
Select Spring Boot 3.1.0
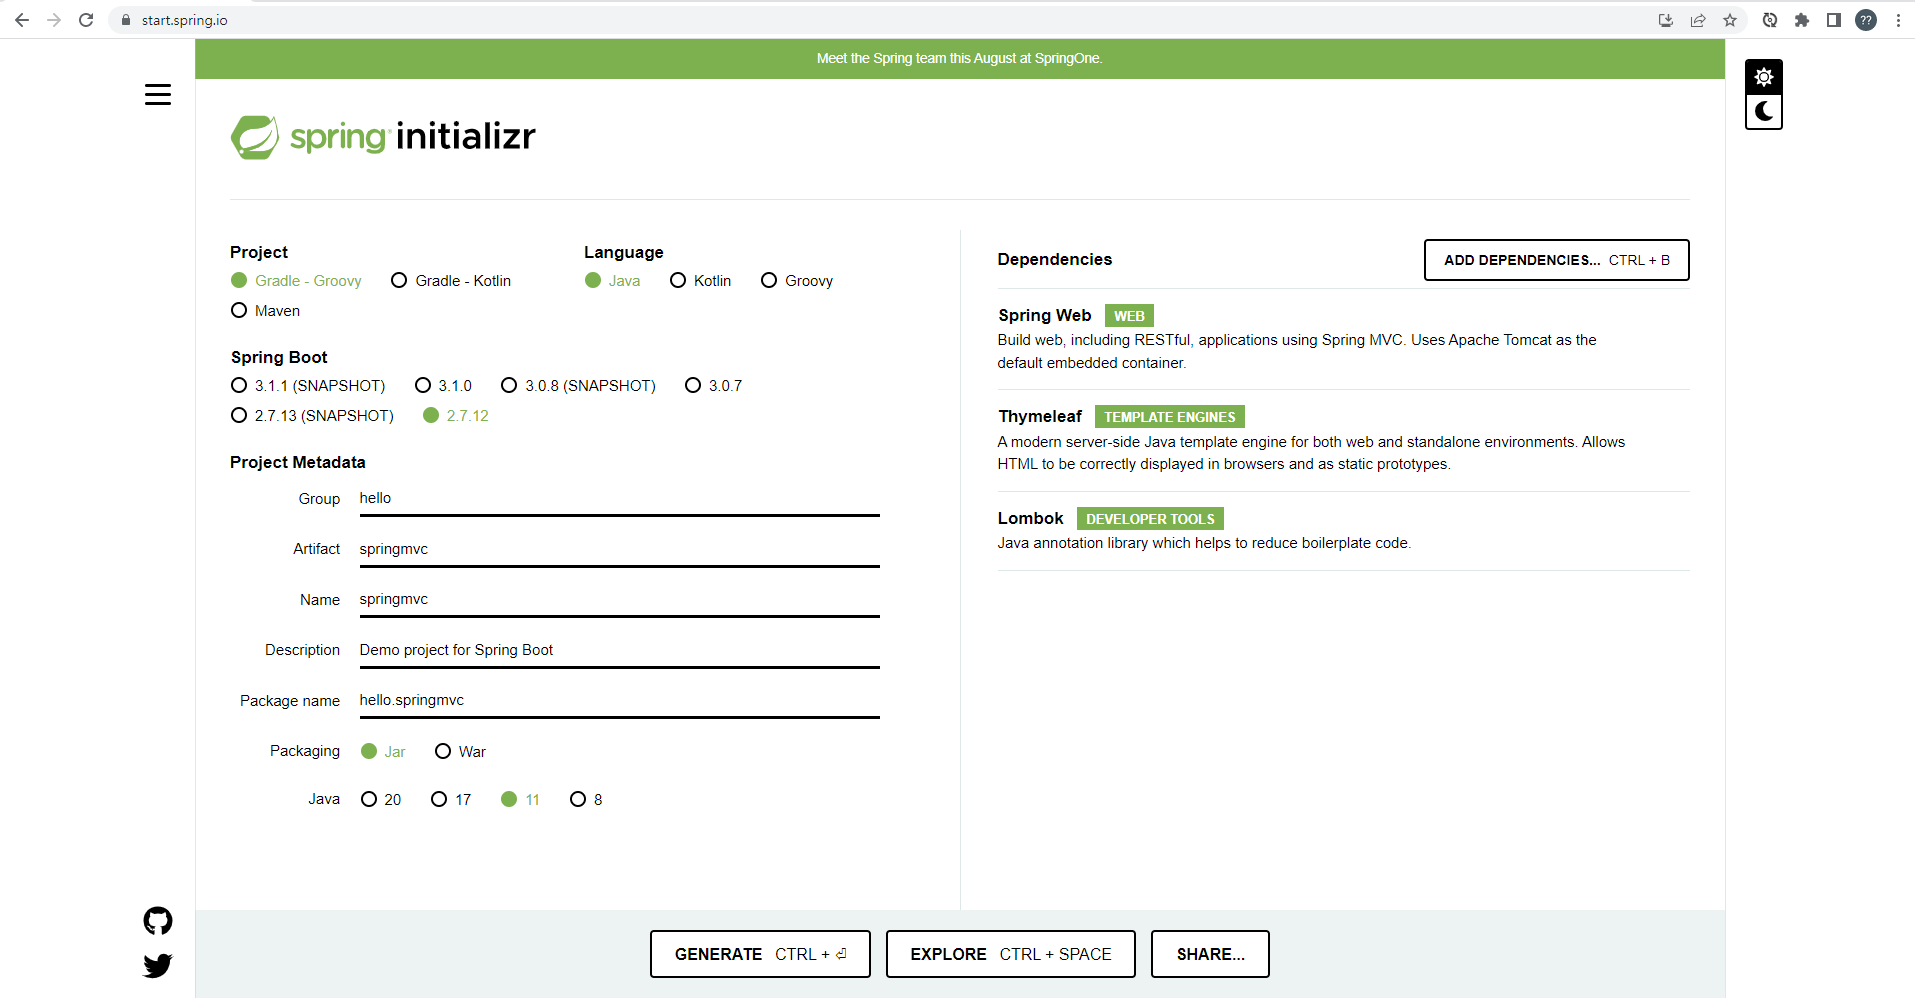(x=443, y=386)
